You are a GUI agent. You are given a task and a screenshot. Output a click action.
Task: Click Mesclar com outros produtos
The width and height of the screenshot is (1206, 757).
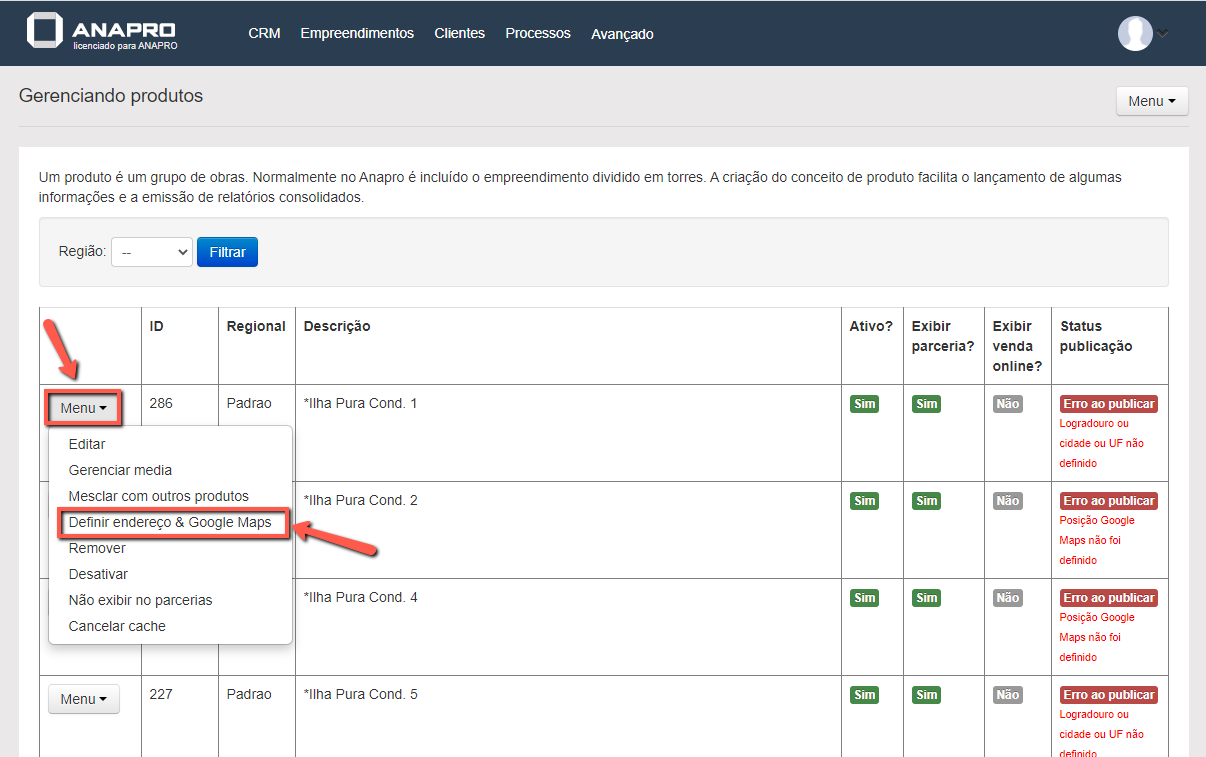pyautogui.click(x=158, y=496)
